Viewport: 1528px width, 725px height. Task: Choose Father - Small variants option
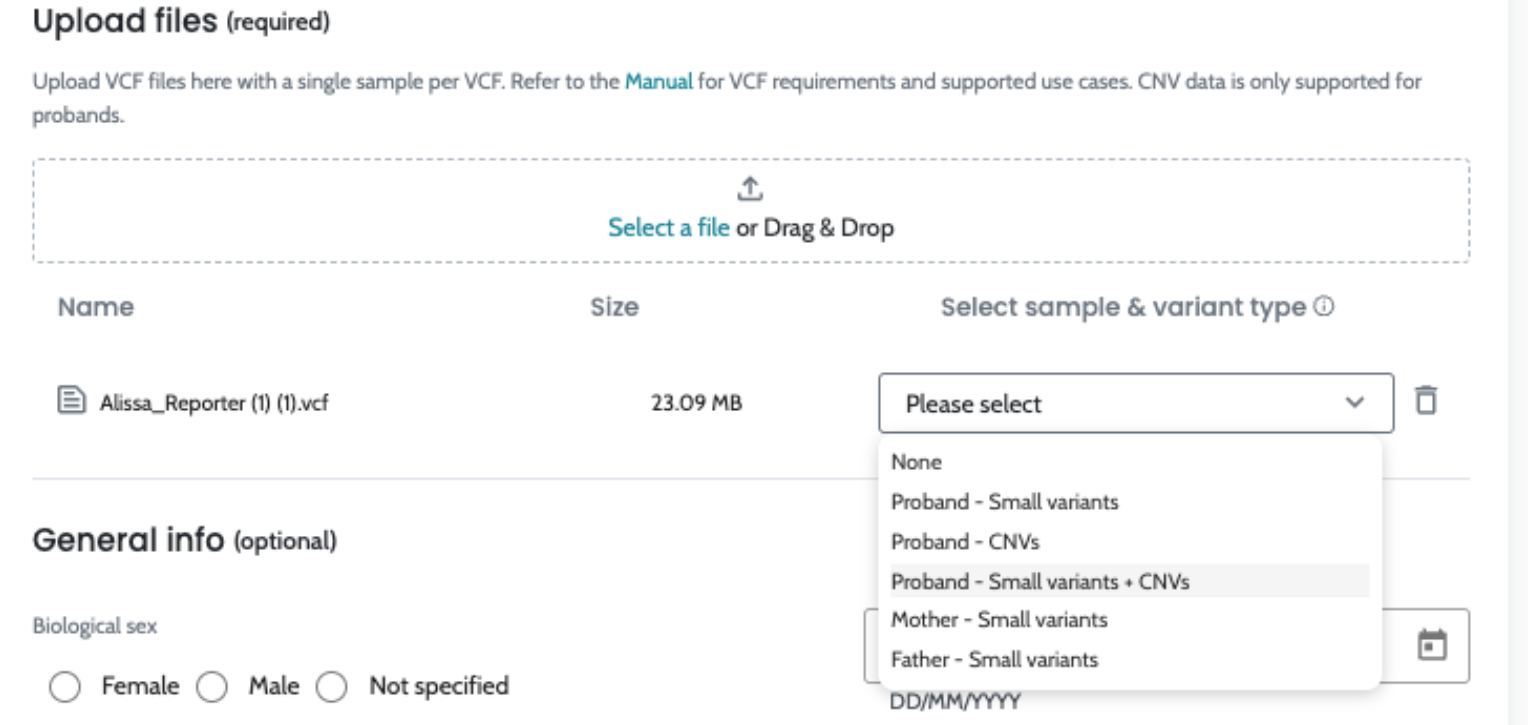pyautogui.click(x=994, y=660)
